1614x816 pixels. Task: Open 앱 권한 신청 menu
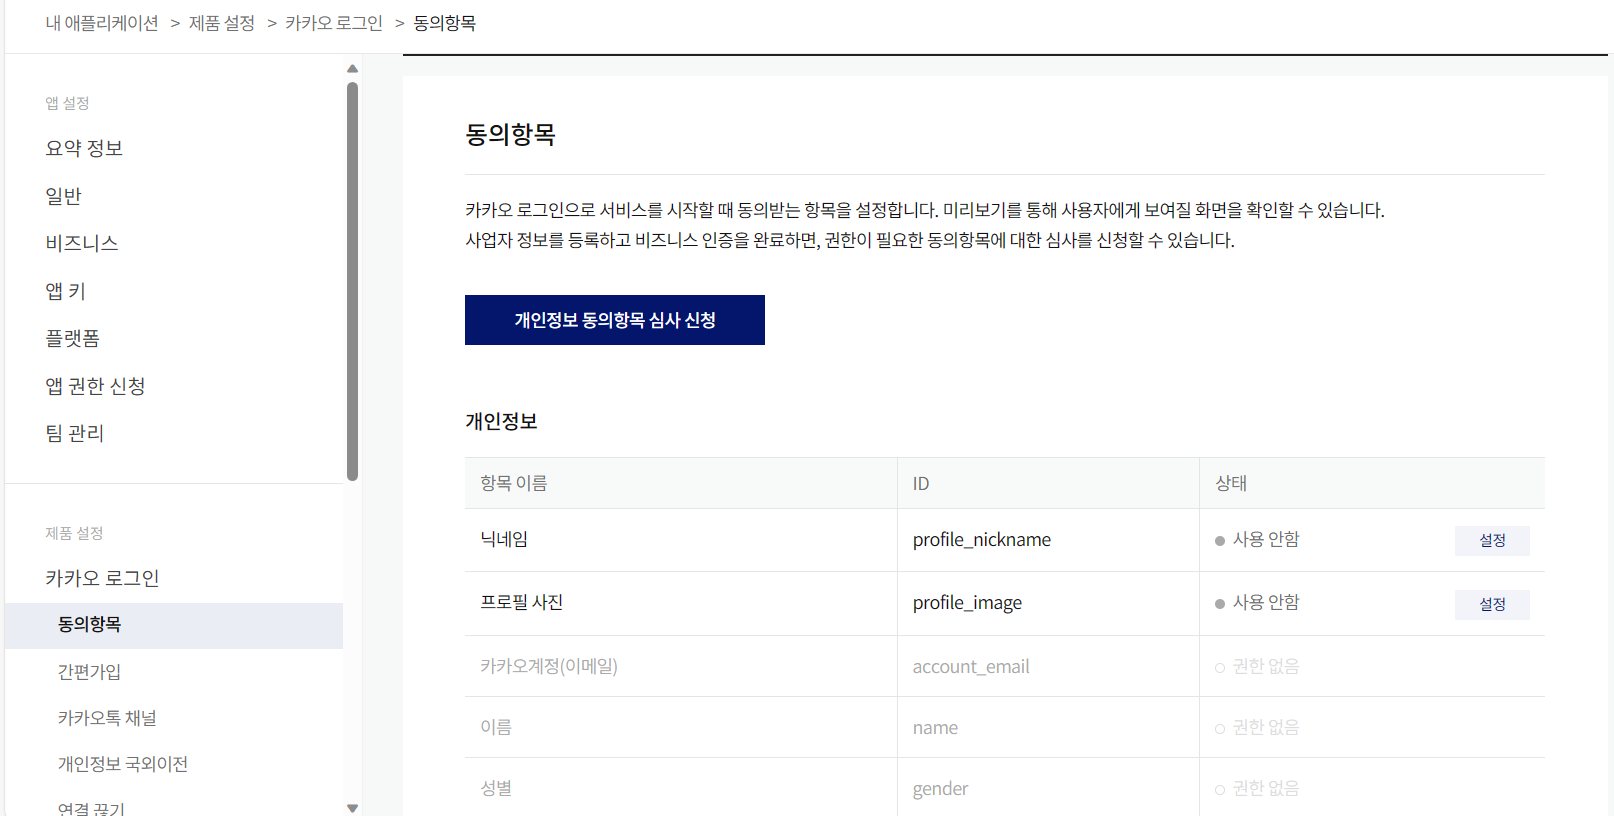(95, 386)
